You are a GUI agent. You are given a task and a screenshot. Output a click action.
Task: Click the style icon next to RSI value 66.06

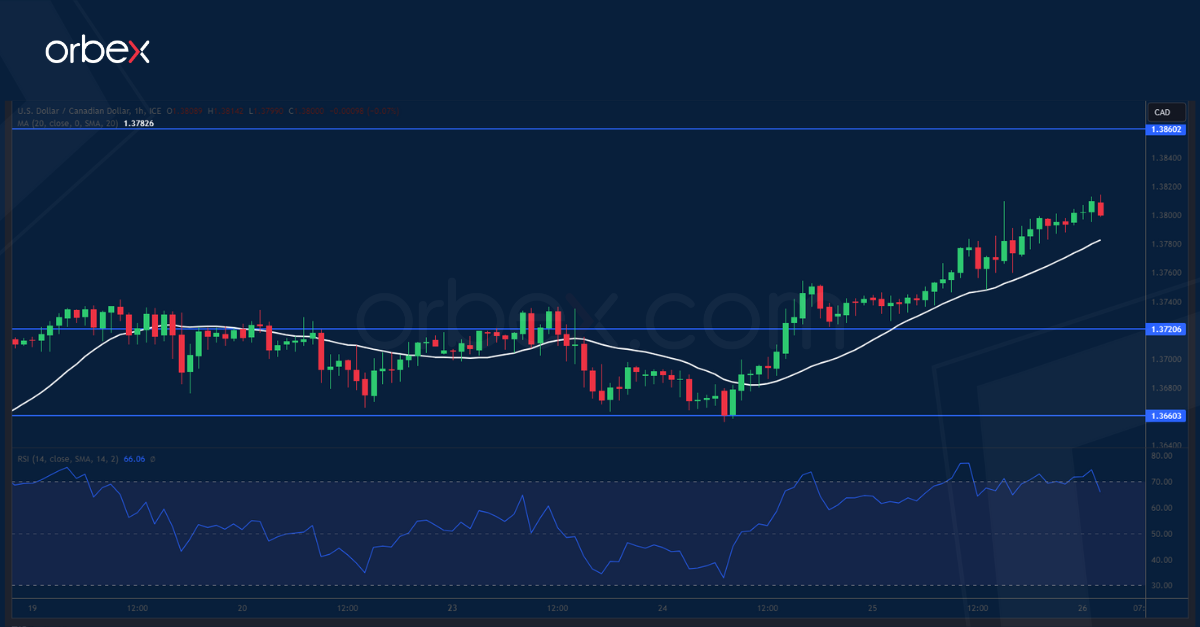tap(152, 460)
